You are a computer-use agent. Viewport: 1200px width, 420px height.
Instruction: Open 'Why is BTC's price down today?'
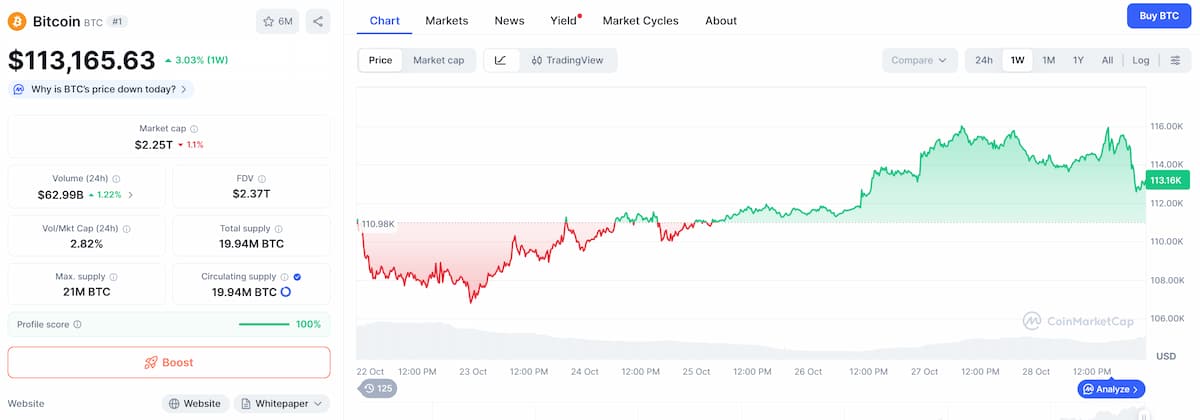(101, 89)
